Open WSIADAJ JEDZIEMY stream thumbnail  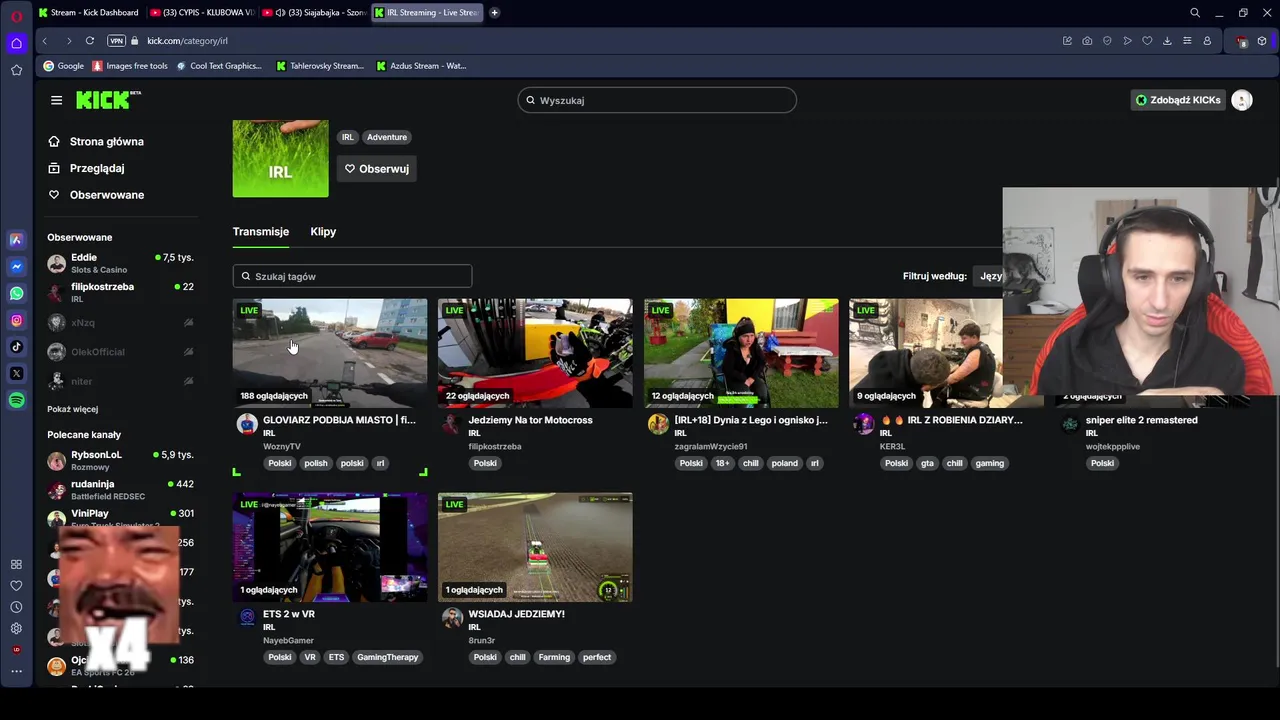(535, 547)
